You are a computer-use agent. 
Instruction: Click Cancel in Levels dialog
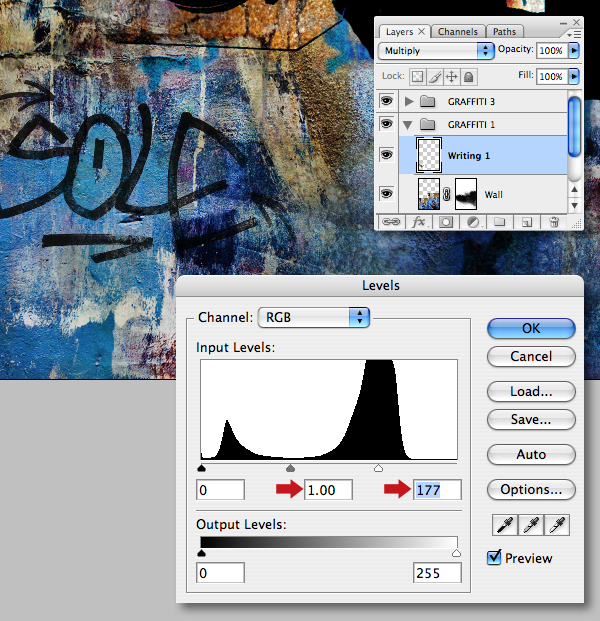(531, 356)
